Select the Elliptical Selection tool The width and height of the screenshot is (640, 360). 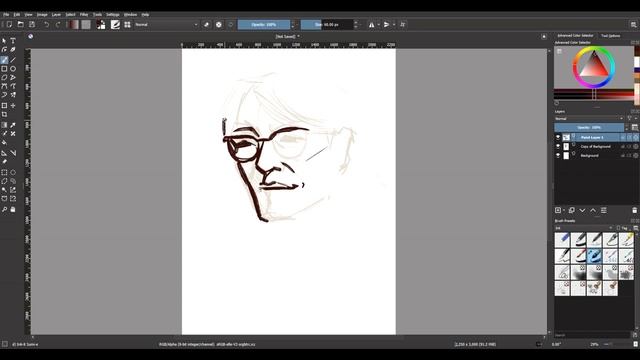tap(13, 173)
